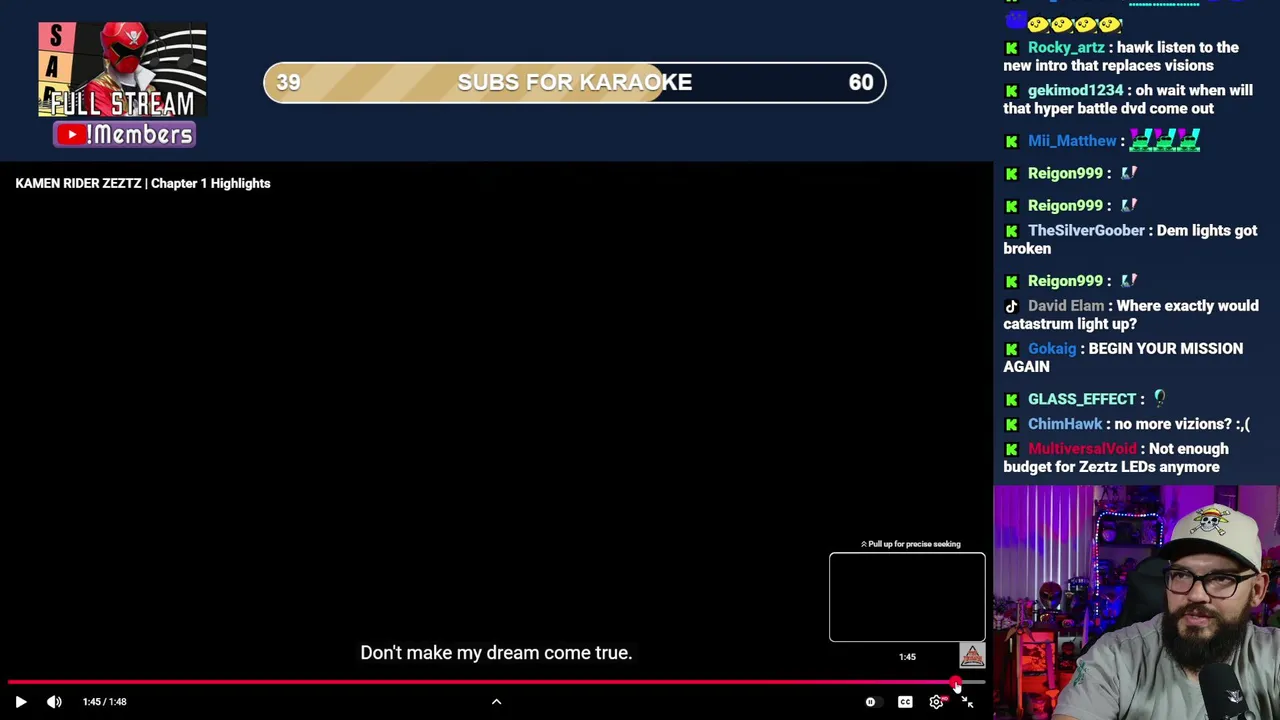This screenshot has width=1280, height=720.
Task: Click message 'no more vizions? :,('
Action: [1182, 424]
